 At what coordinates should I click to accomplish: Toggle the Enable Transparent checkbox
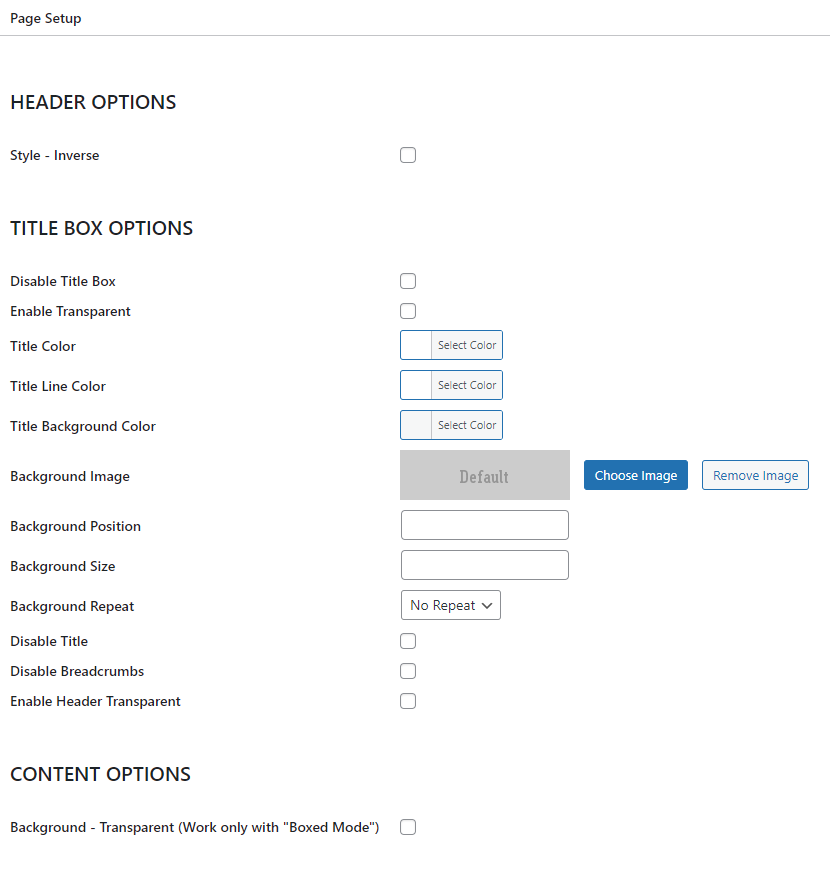click(x=408, y=311)
